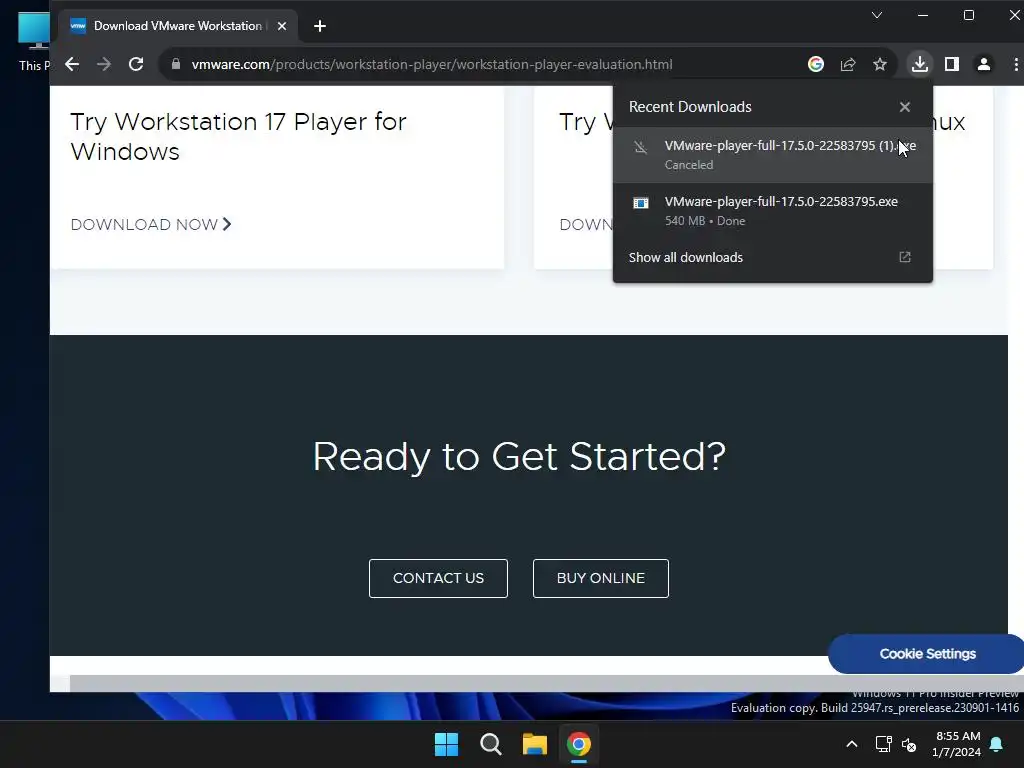
Task: Open Windows taskbar search
Action: 490,744
